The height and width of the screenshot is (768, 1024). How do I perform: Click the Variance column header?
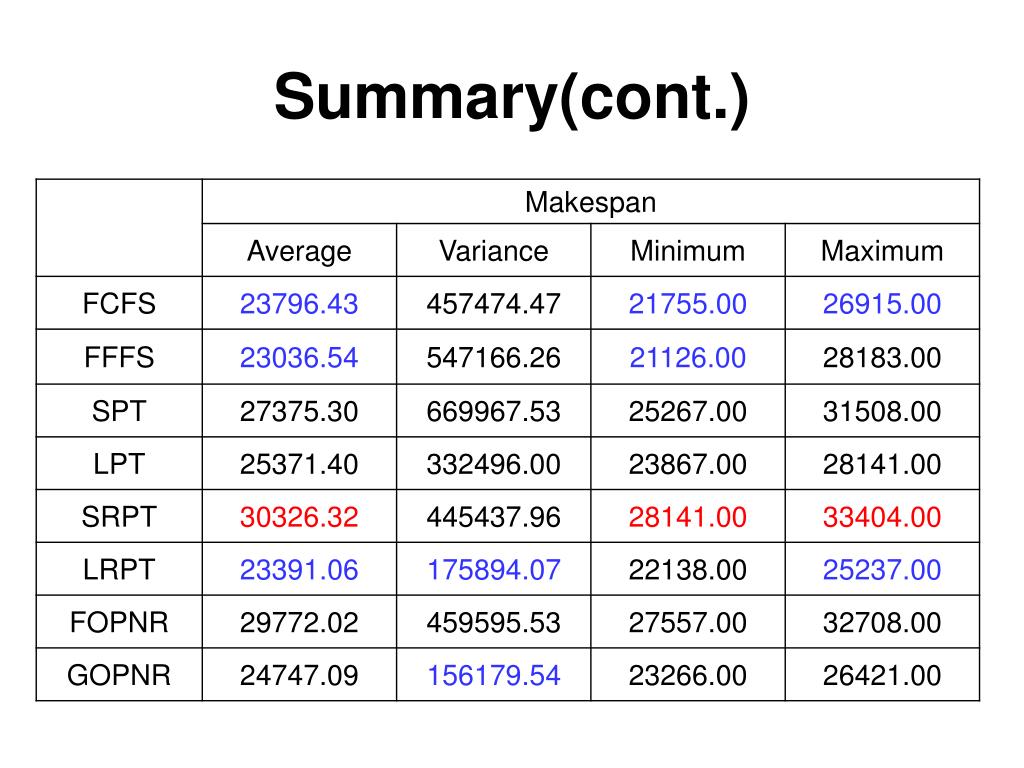coord(494,251)
